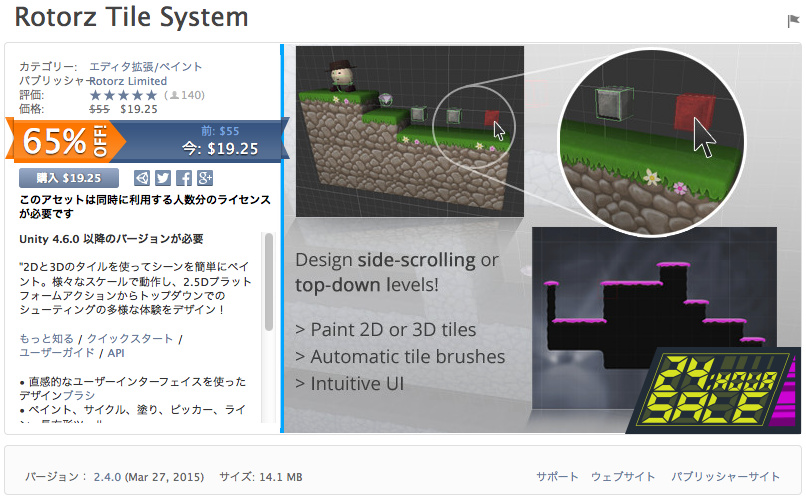Screen dimensions: 806x499
Task: Open the クイックスタート link
Action: pyautogui.click(x=130, y=339)
